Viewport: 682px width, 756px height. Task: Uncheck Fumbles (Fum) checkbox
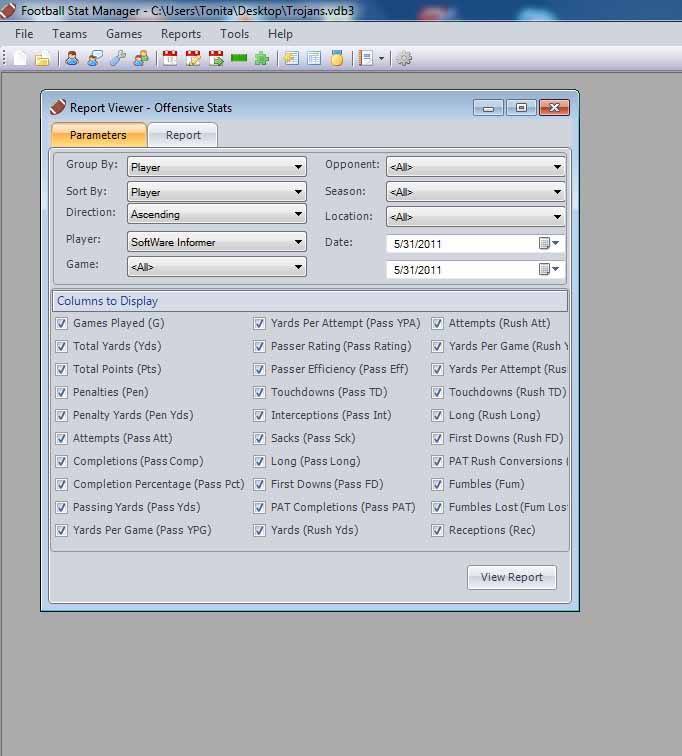click(437, 484)
